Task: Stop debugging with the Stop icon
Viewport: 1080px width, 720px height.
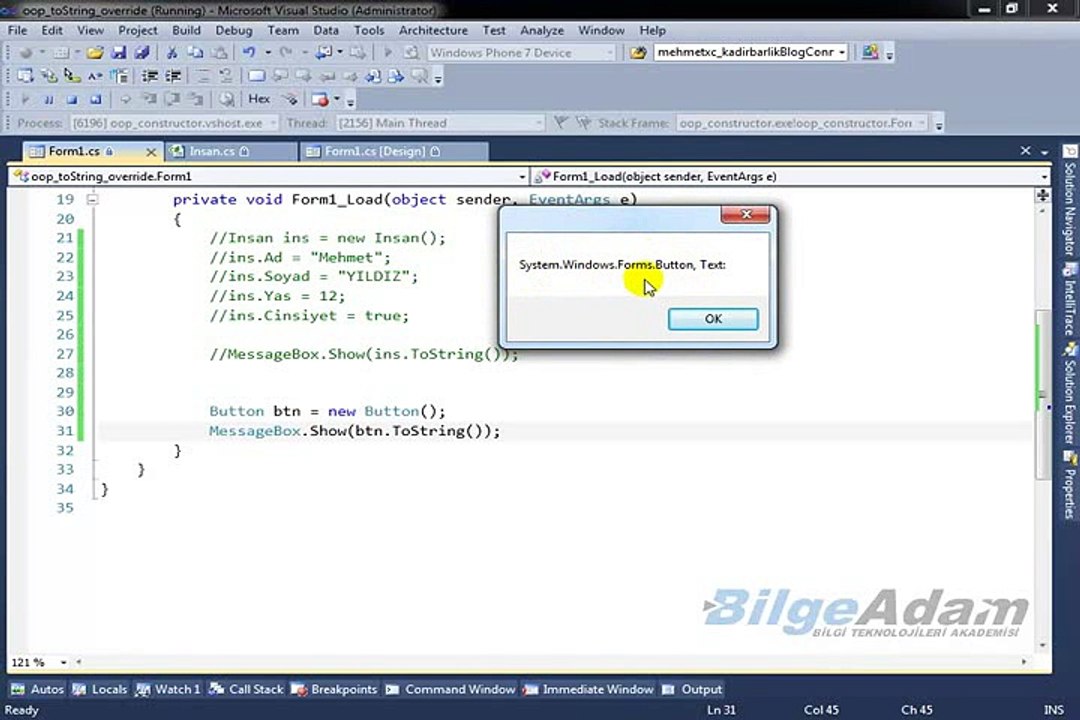Action: point(72,99)
